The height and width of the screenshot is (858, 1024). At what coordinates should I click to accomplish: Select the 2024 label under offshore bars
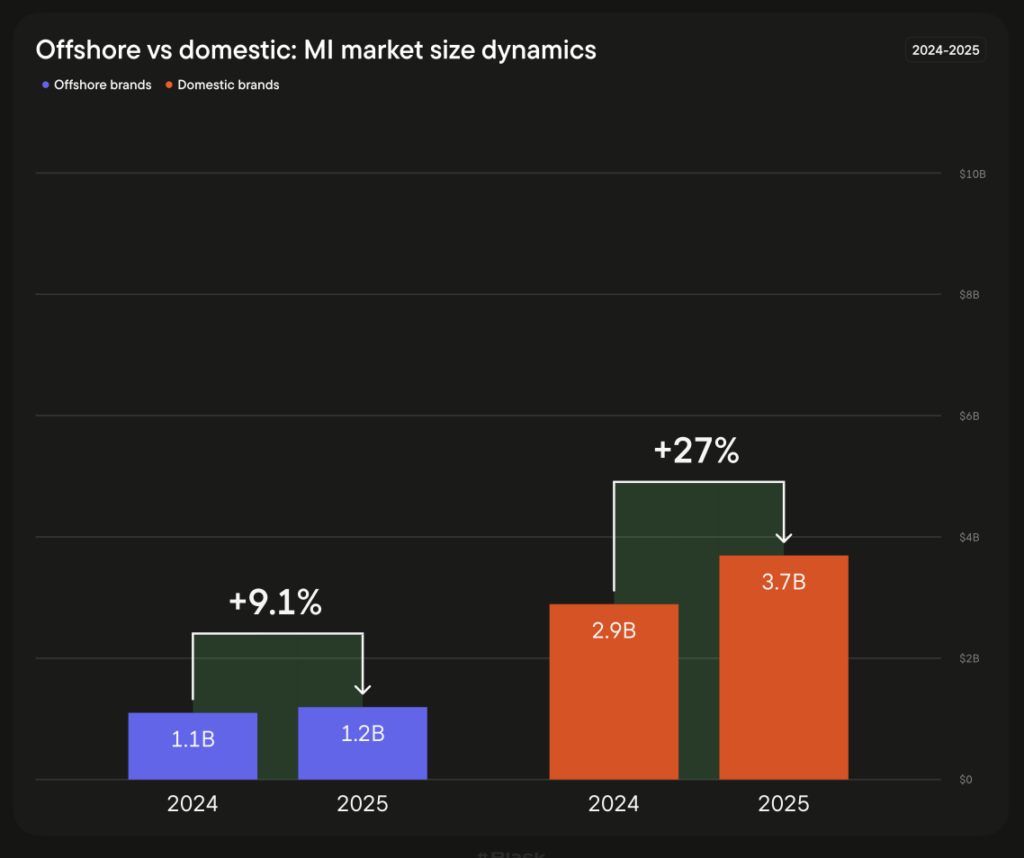click(193, 803)
